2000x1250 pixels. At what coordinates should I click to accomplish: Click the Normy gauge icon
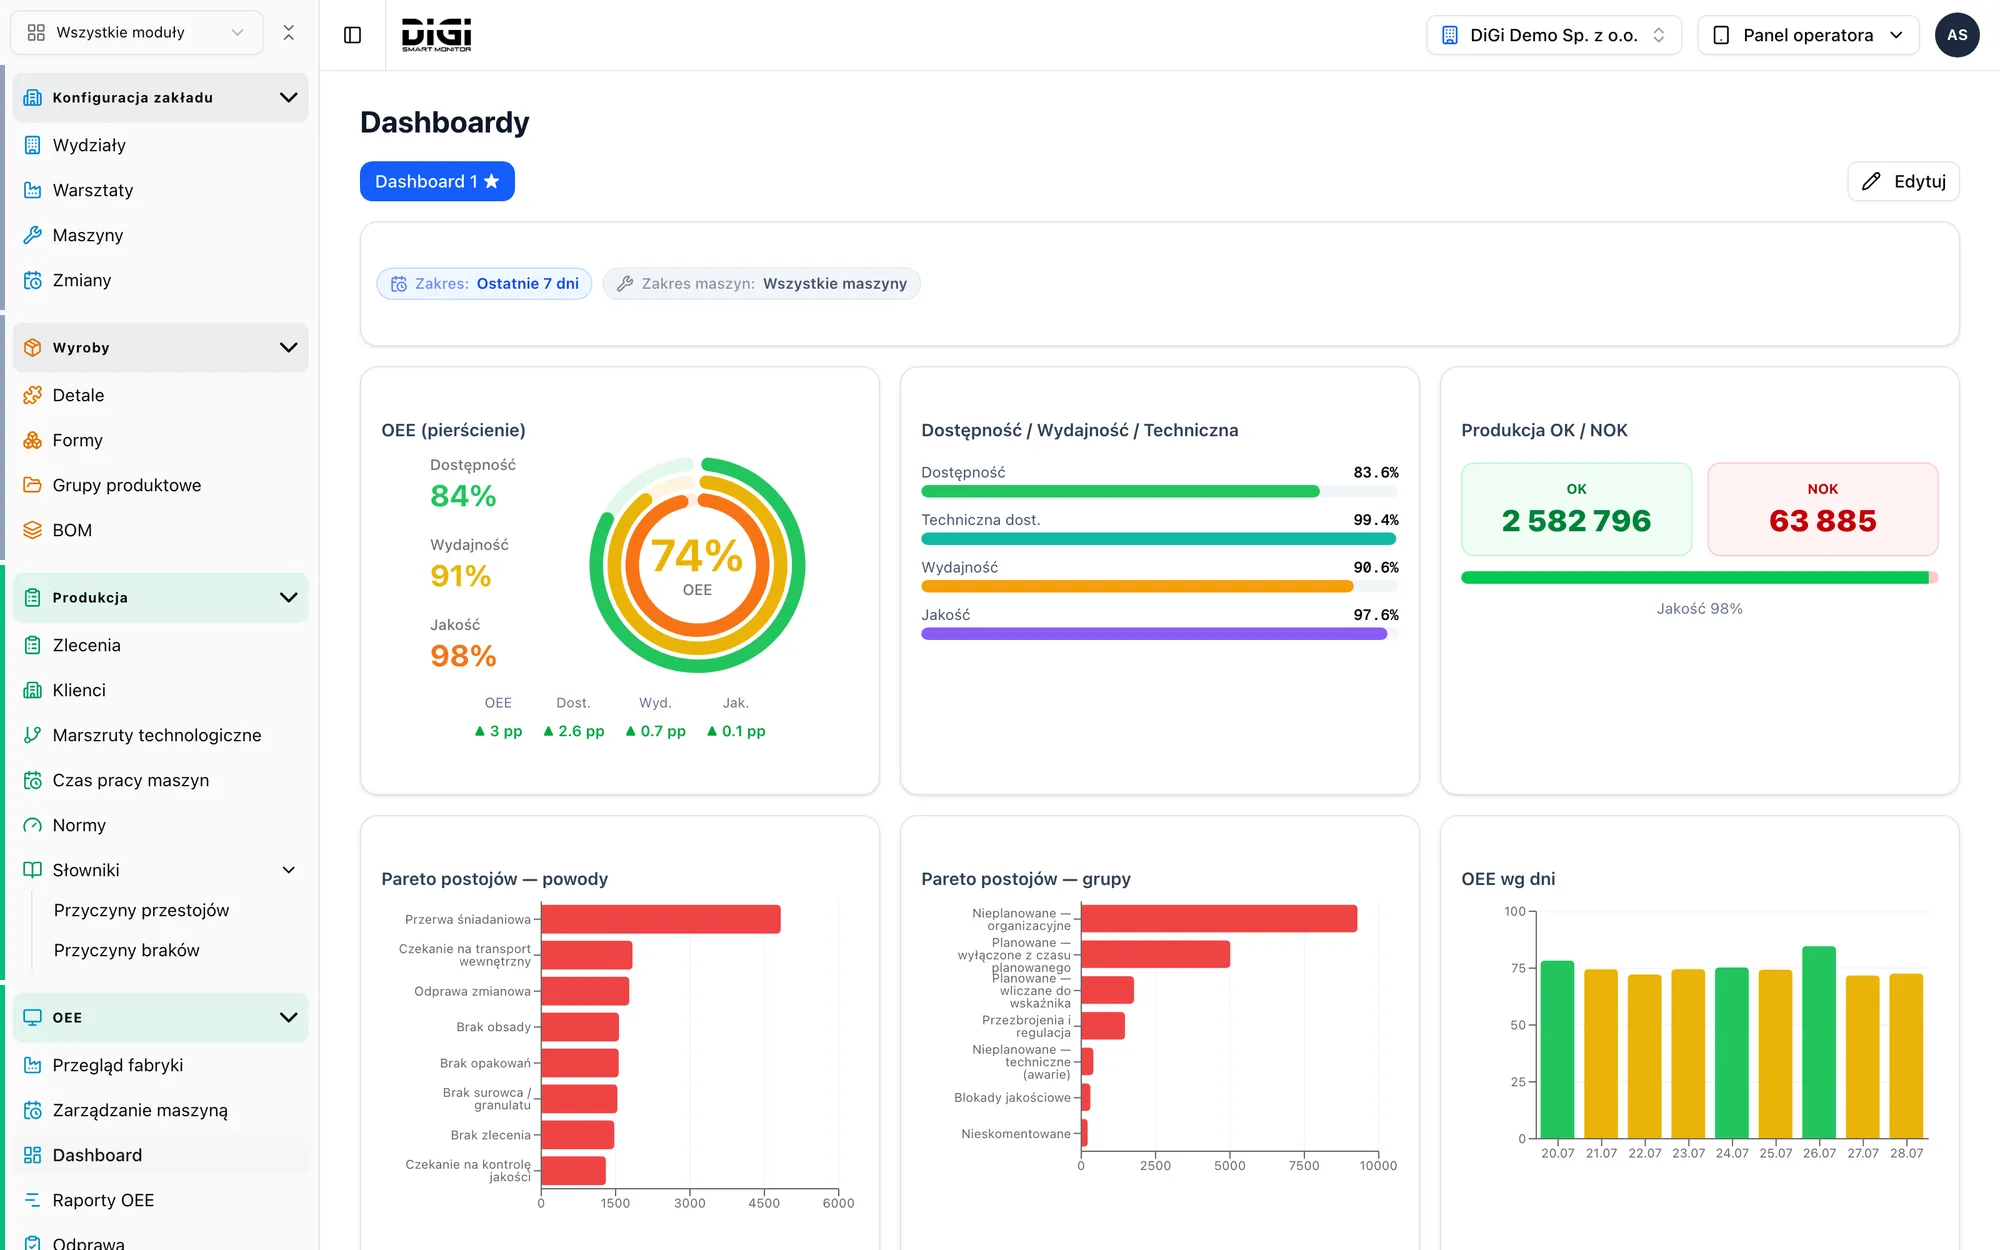pos(33,825)
